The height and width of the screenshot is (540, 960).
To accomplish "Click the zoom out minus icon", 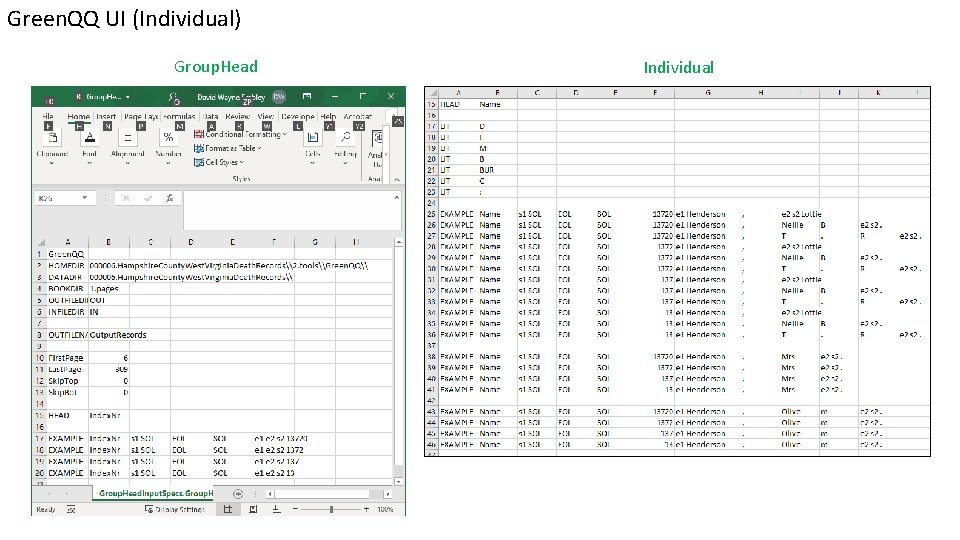I will tap(295, 509).
